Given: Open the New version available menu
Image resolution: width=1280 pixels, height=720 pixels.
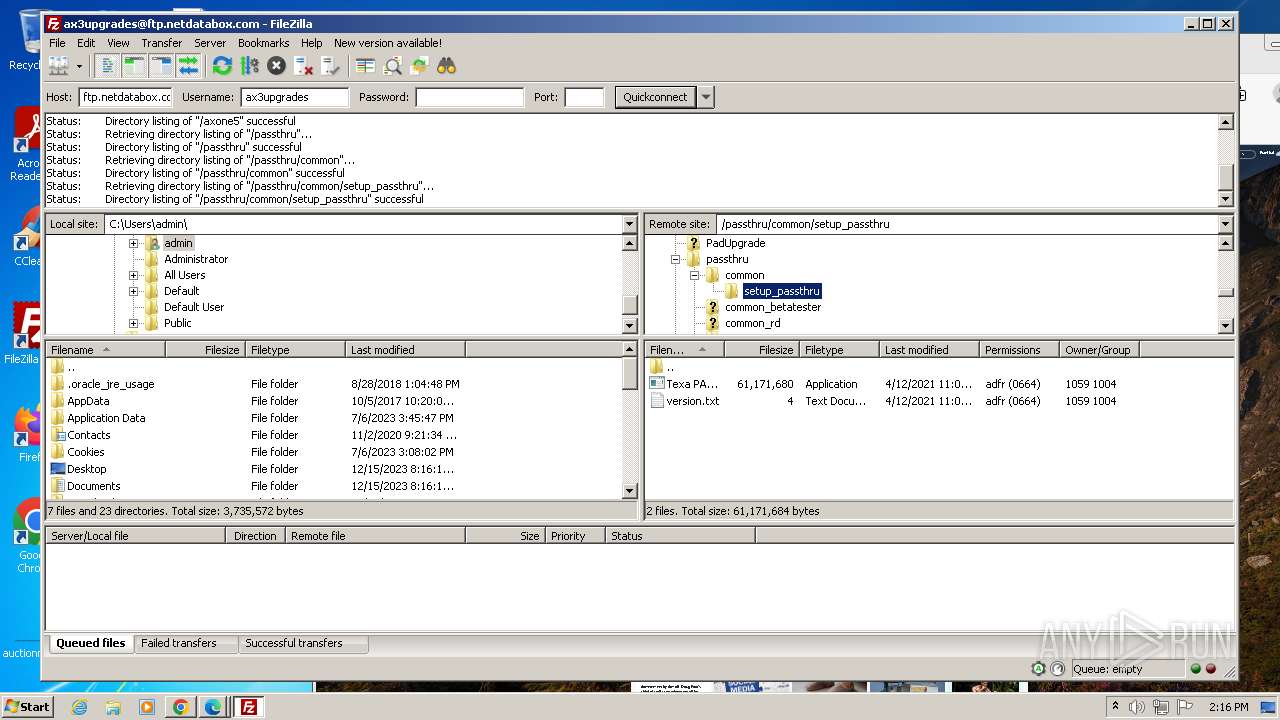Looking at the screenshot, I should click(388, 43).
